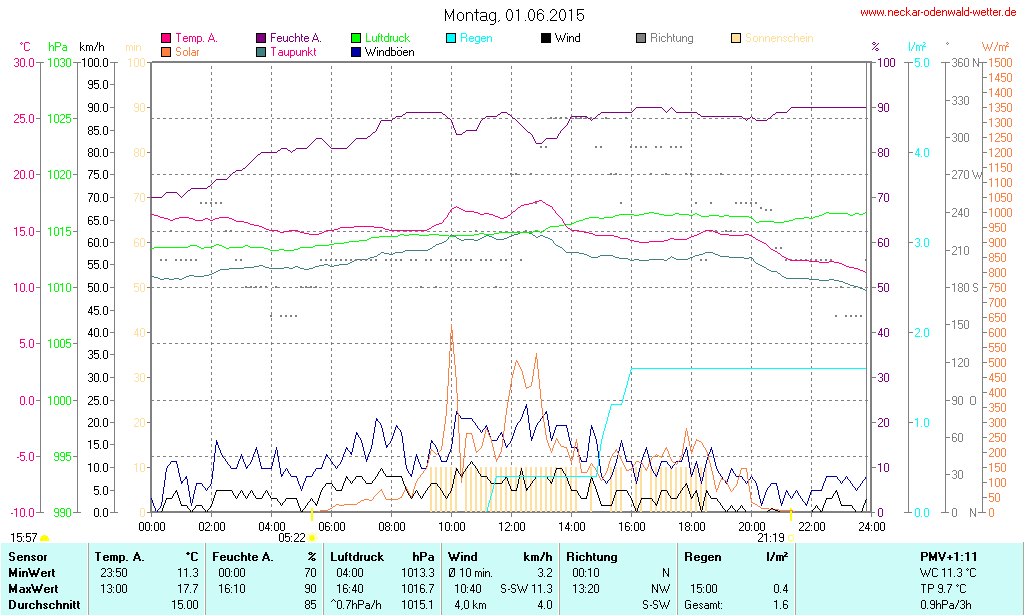The image size is (1024, 615).
Task: Click the teal Taupunkt legend swatch
Action: pyautogui.click(x=261, y=51)
